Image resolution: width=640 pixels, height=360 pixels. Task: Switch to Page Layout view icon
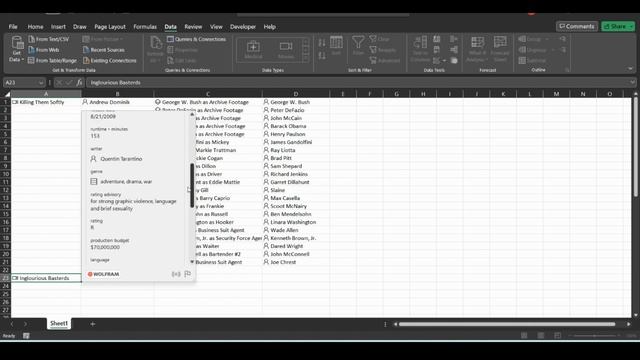(x=540, y=336)
